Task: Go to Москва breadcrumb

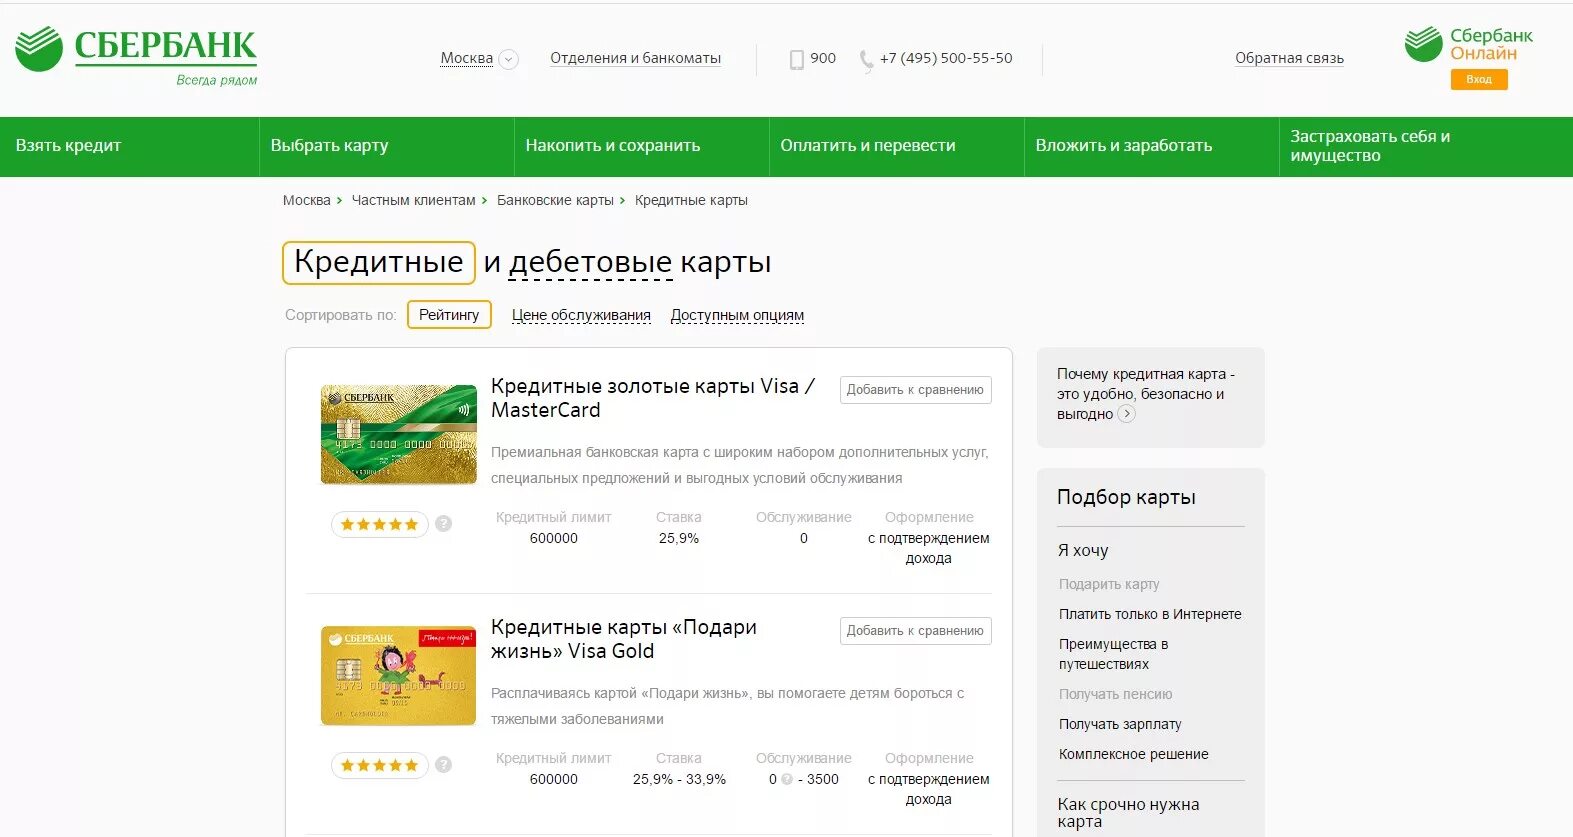Action: (x=306, y=200)
